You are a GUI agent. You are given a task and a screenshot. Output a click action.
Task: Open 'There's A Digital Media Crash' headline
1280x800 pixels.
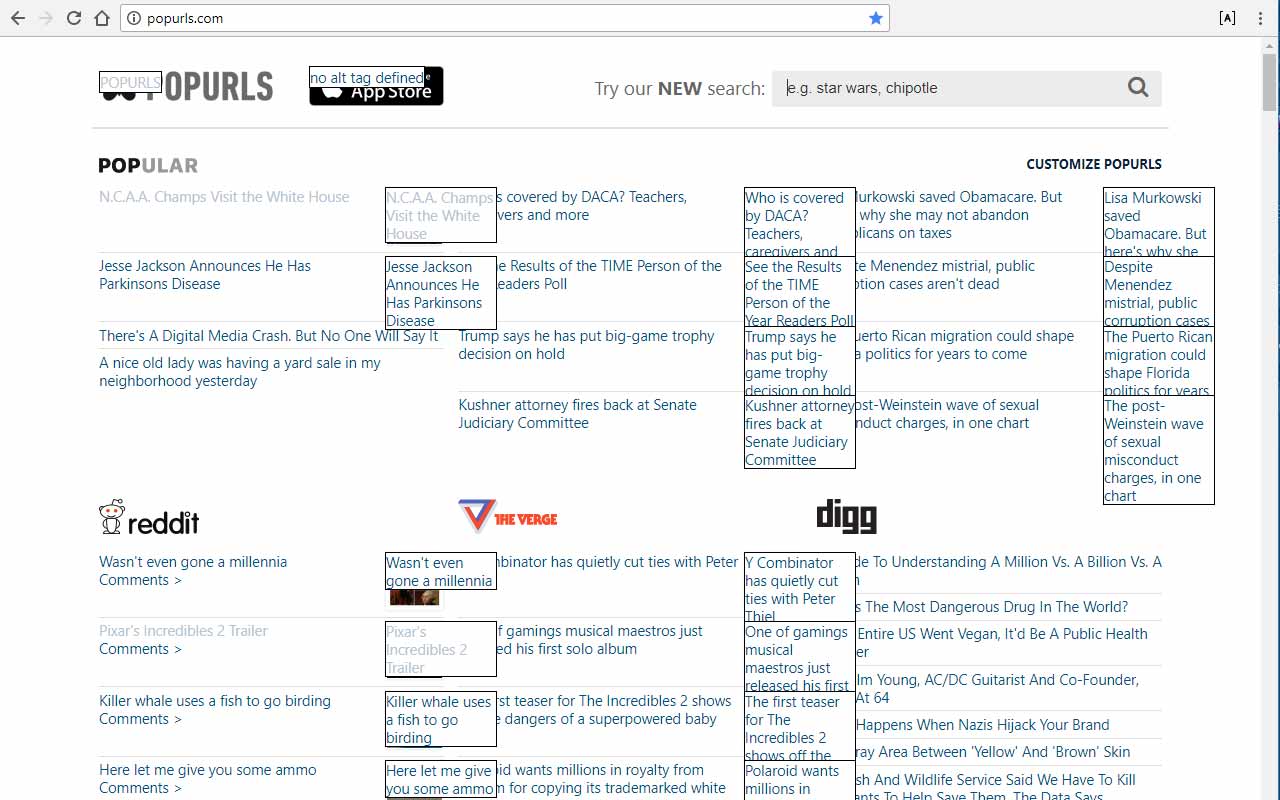269,336
